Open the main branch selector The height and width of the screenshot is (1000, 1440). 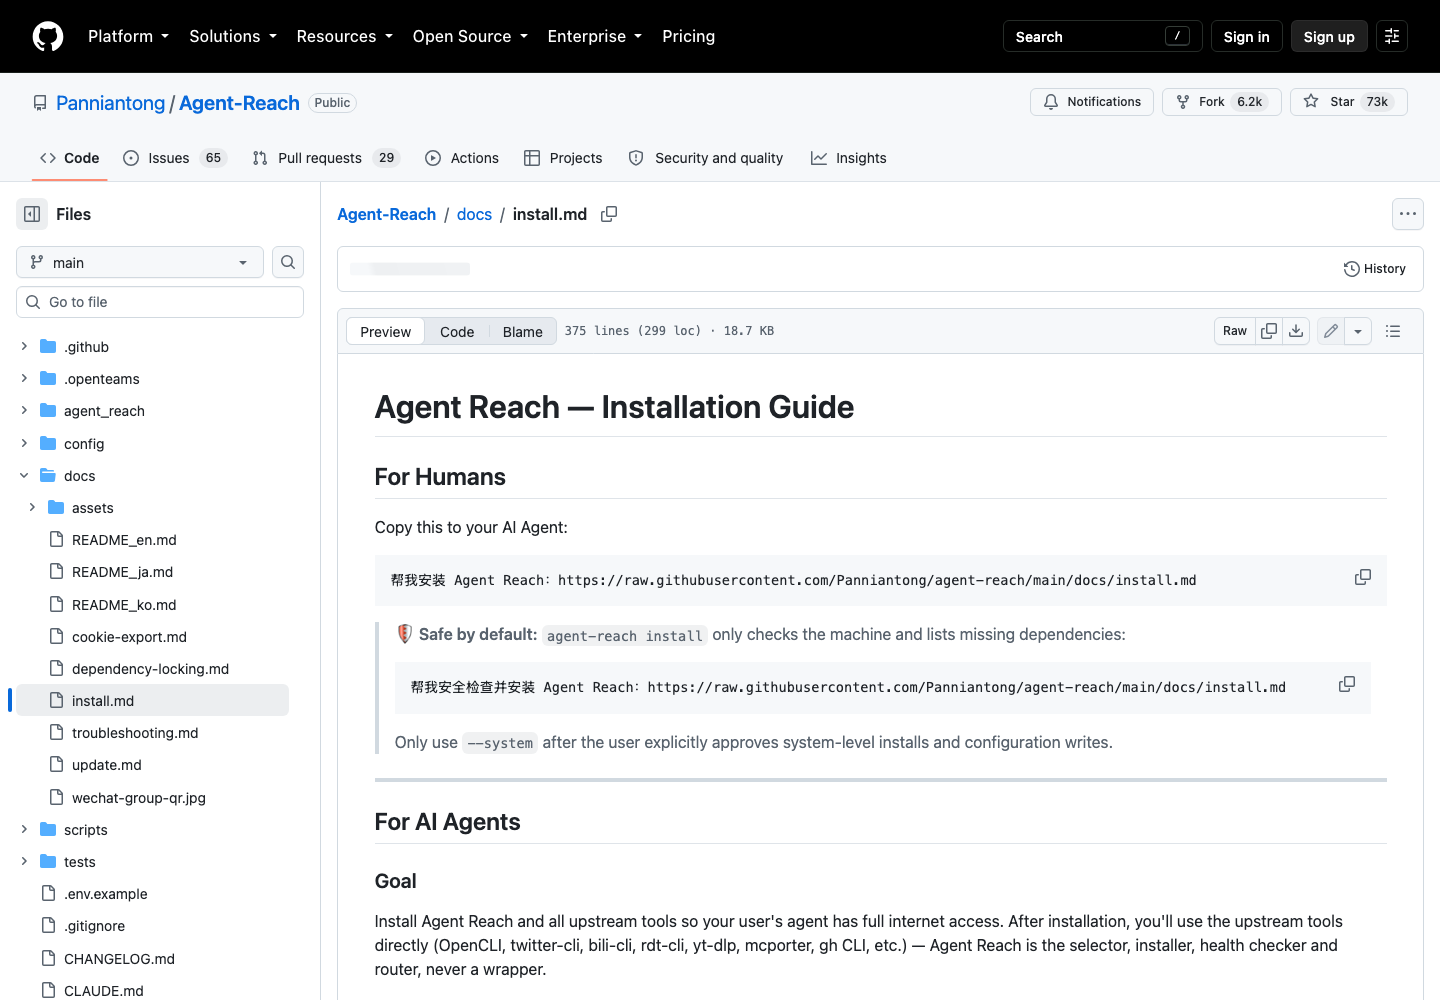click(x=140, y=262)
